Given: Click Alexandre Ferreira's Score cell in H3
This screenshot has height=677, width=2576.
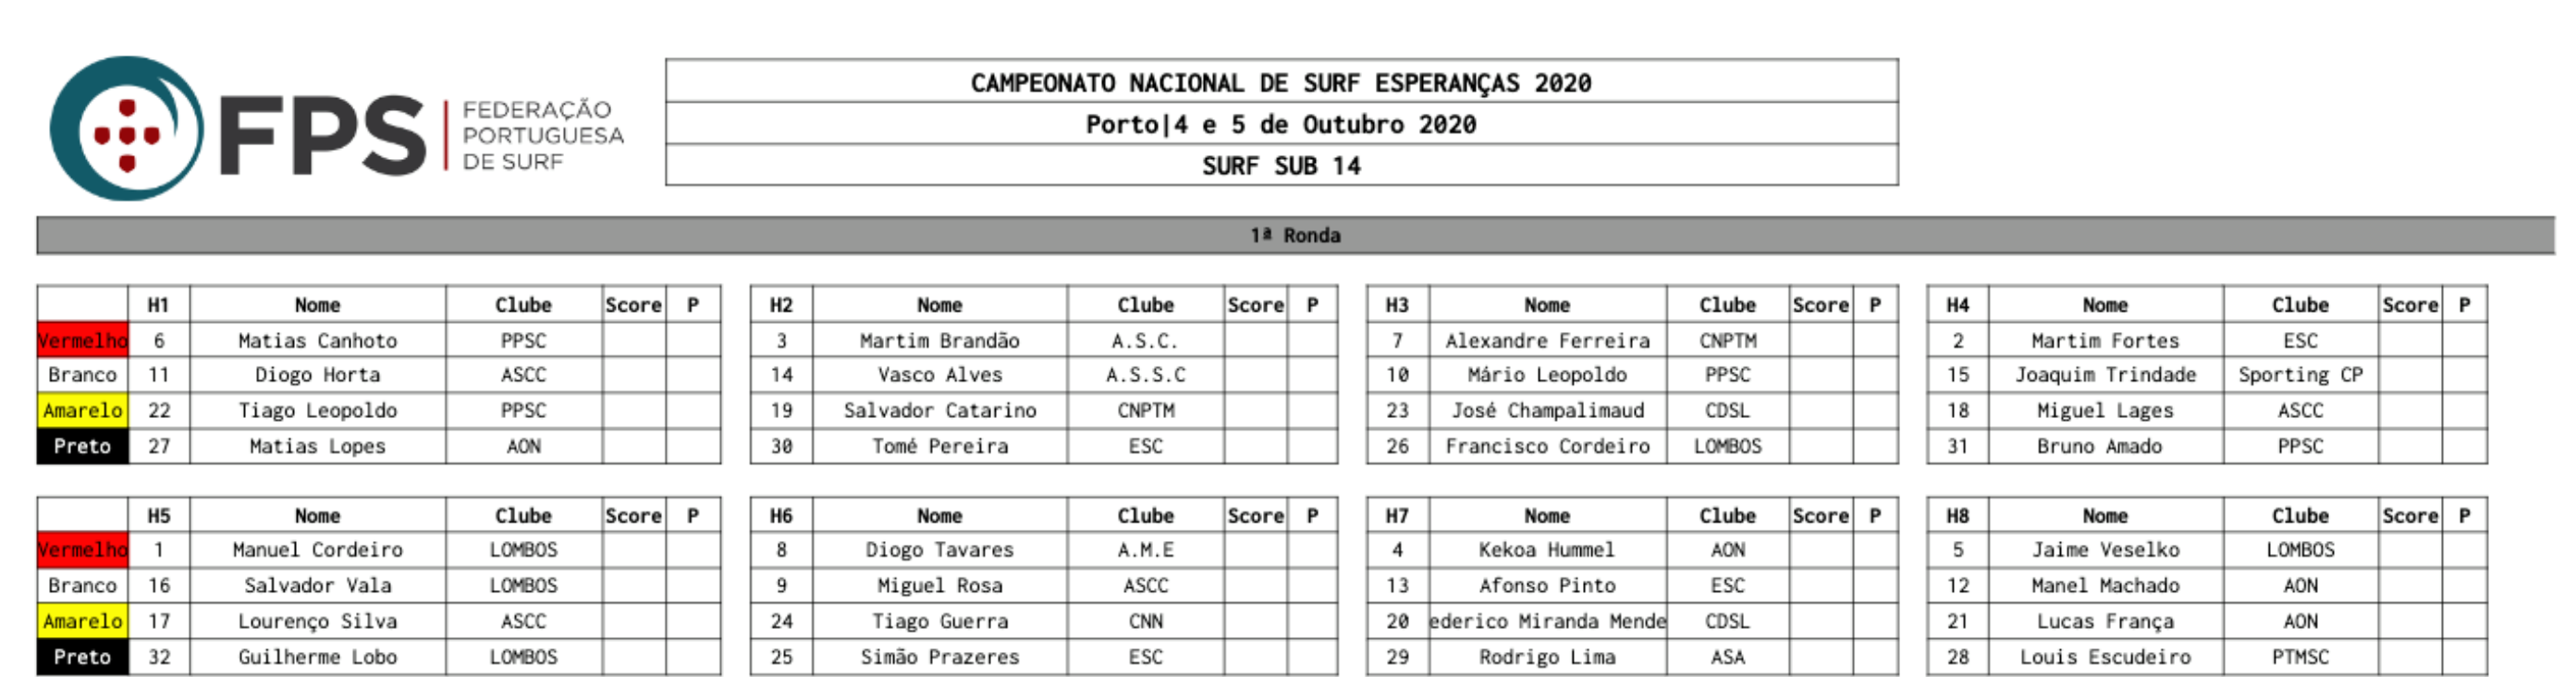Looking at the screenshot, I should 1820,340.
